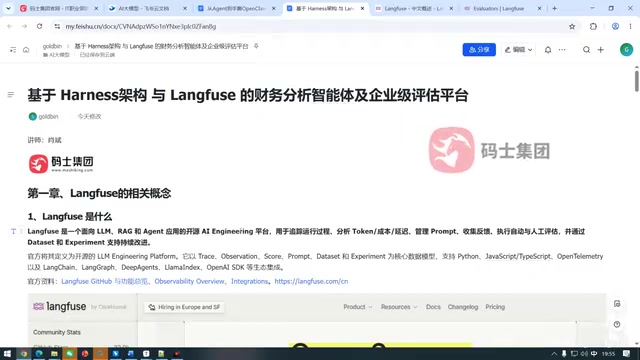The width and height of the screenshot is (640, 360).
Task: Click the document search magnifier icon
Action: (586, 49)
